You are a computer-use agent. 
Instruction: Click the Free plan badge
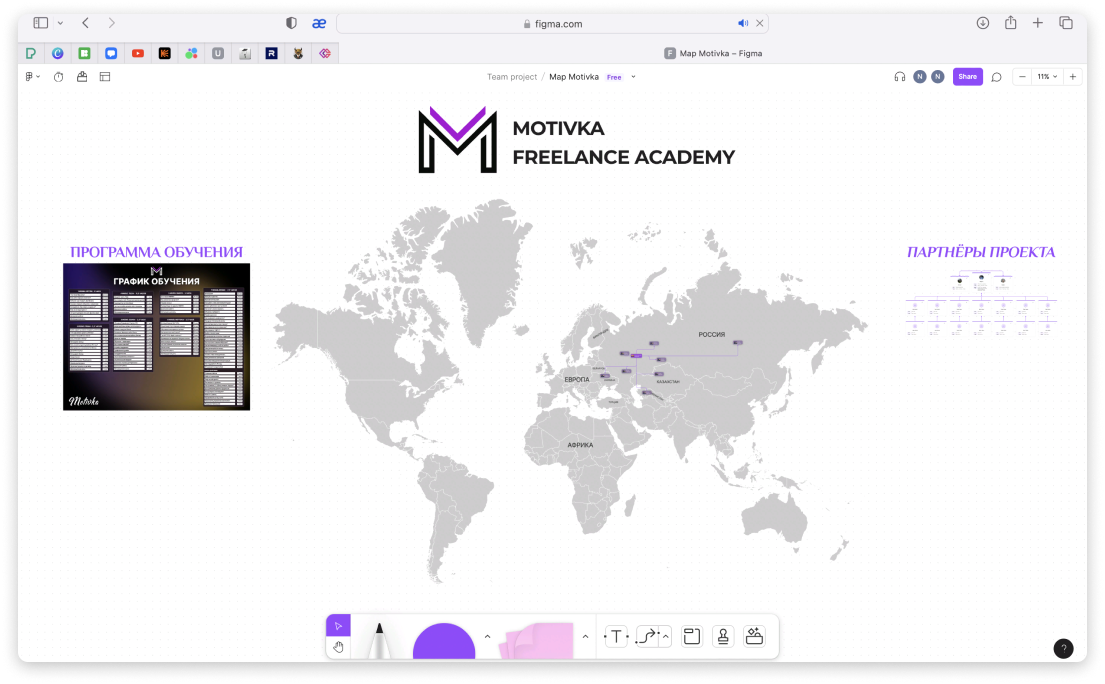(615, 77)
